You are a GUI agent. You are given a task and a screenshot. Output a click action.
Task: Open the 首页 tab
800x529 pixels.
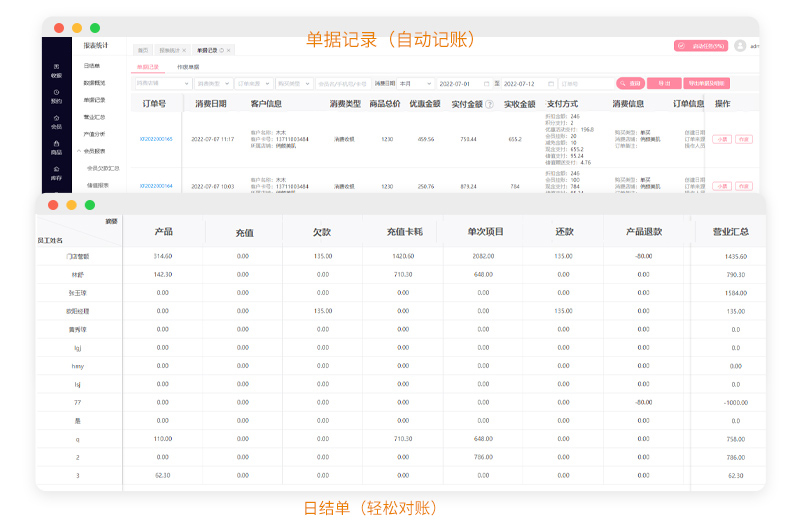click(x=143, y=50)
